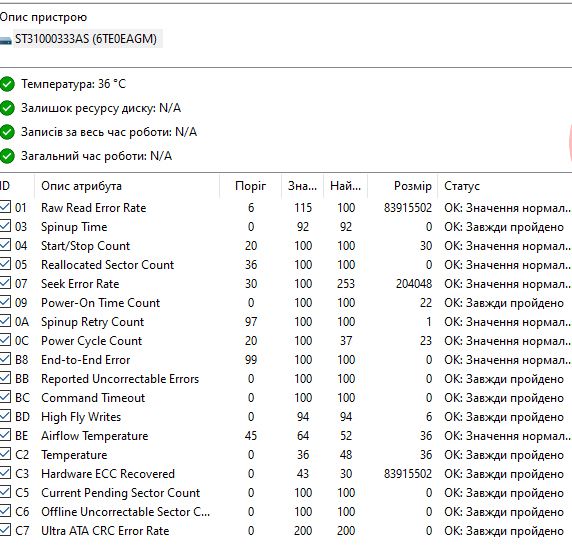Select the Power-On Time Count attribute name

101,303
